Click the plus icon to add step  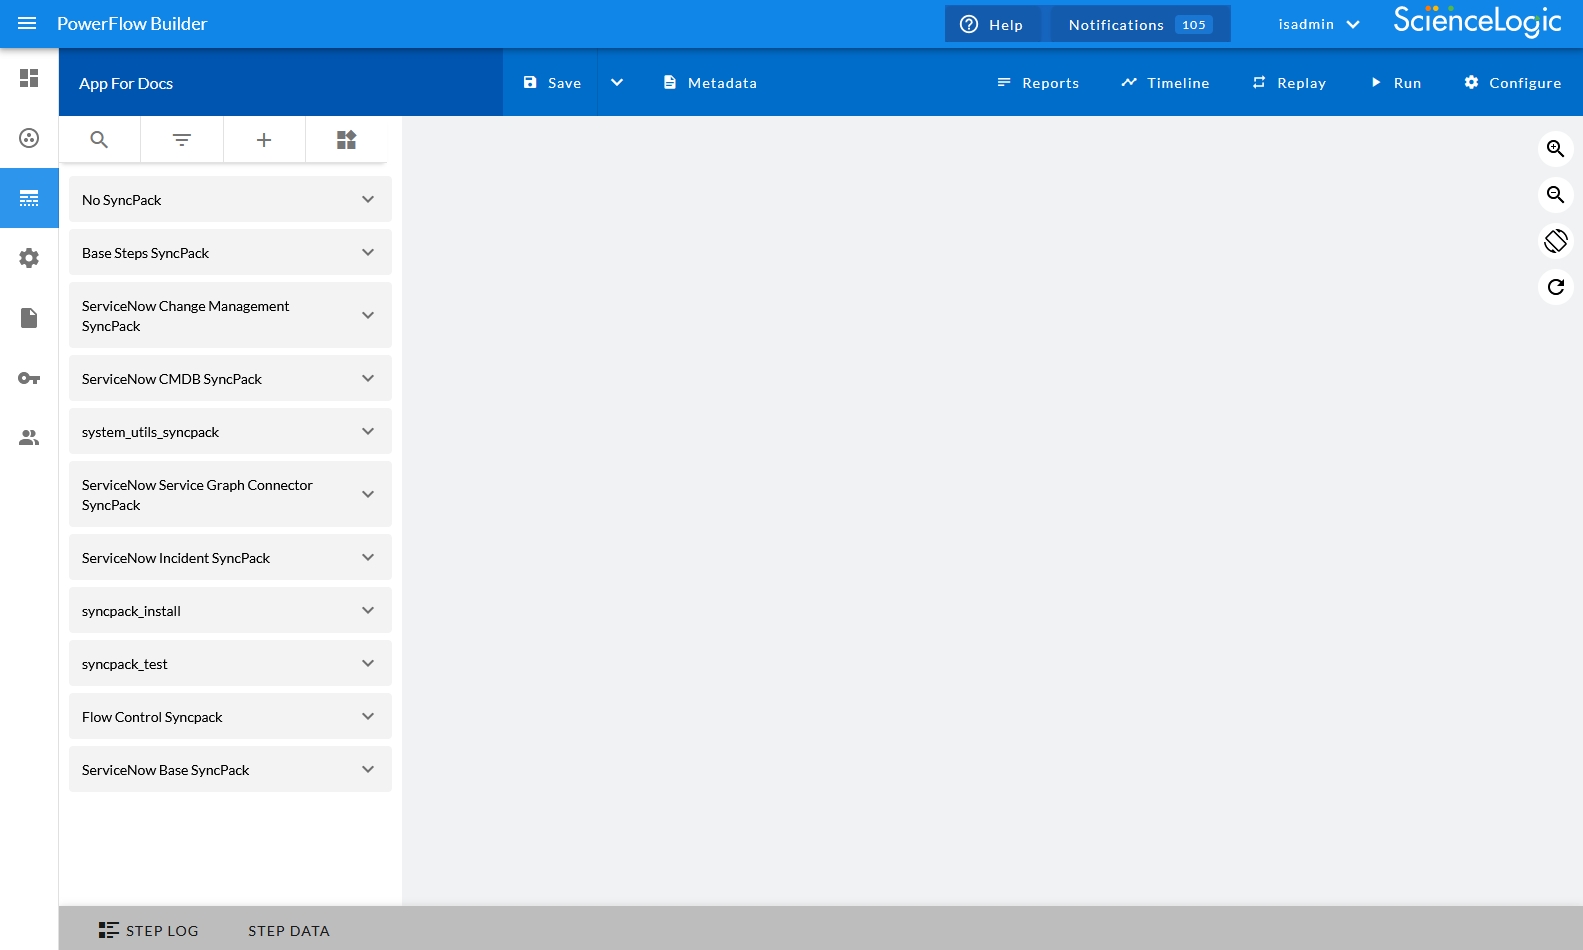[264, 140]
